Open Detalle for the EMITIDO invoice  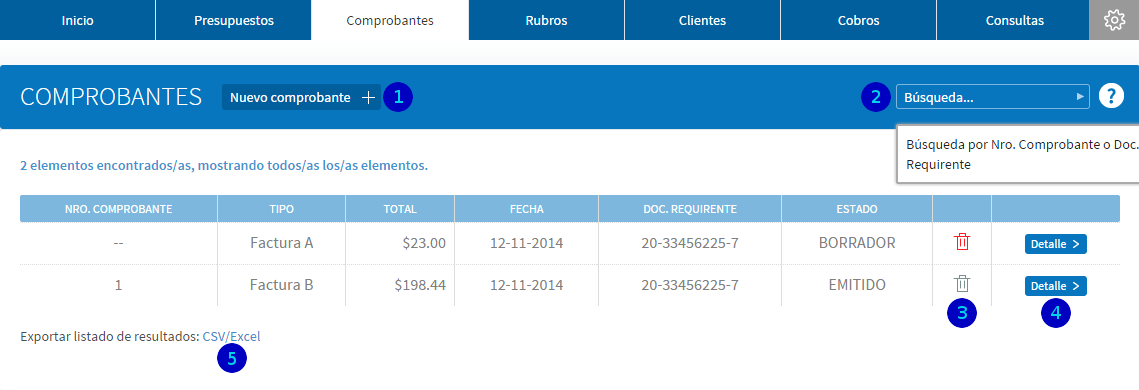(x=1055, y=286)
